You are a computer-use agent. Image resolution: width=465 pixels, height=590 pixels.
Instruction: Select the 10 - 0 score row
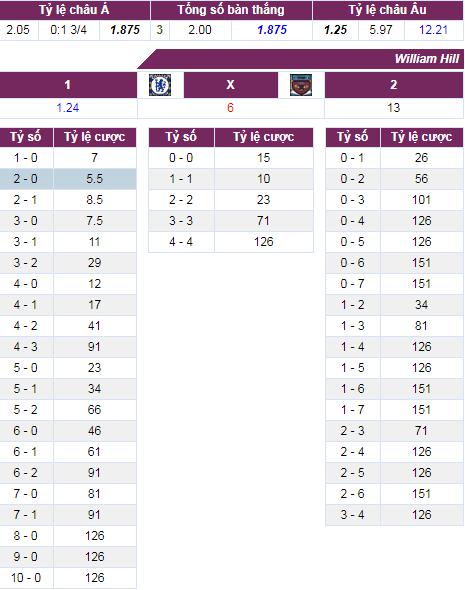point(68,578)
